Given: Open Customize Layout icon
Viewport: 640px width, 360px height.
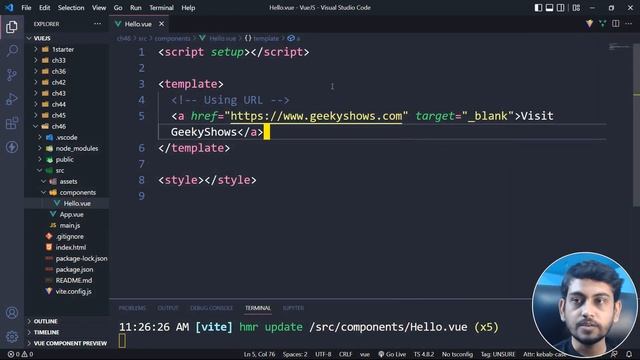Looking at the screenshot, I should pos(576,8).
